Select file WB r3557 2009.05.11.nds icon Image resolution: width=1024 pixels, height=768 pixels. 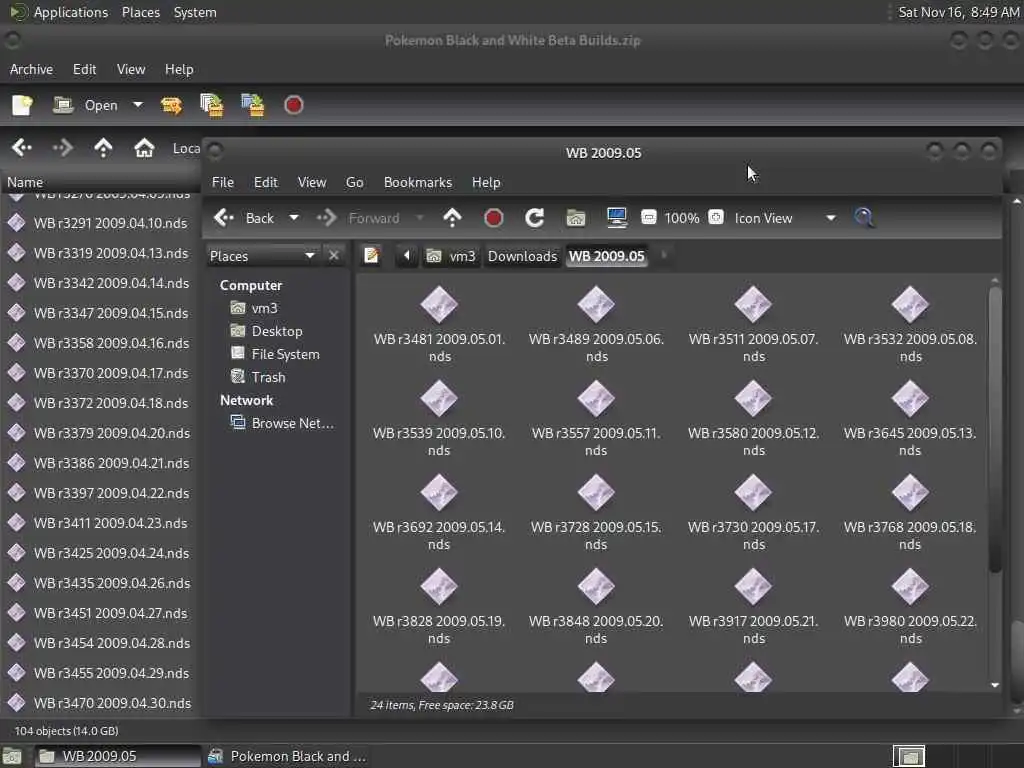(x=596, y=399)
